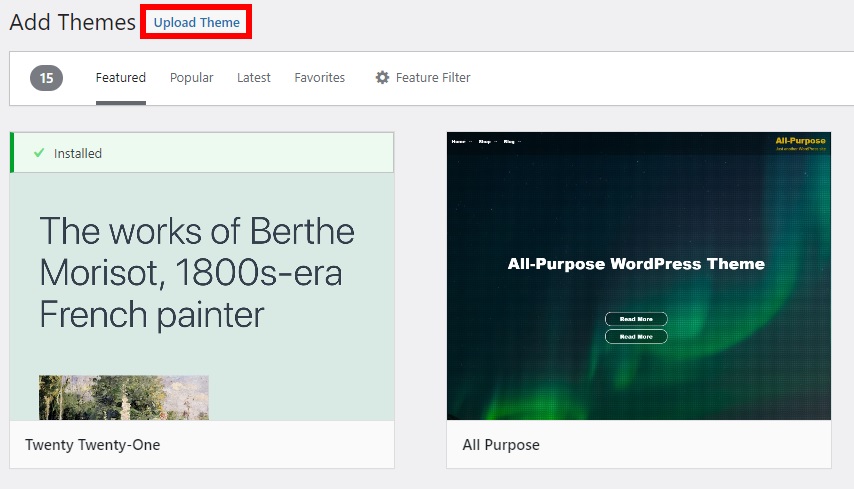
Task: Click the painting image in Twenty Twenty-One preview
Action: click(x=124, y=398)
